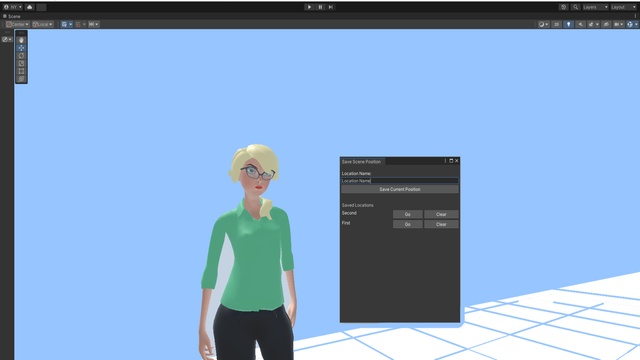Click the Play button
The height and width of the screenshot is (360, 640).
click(309, 7)
